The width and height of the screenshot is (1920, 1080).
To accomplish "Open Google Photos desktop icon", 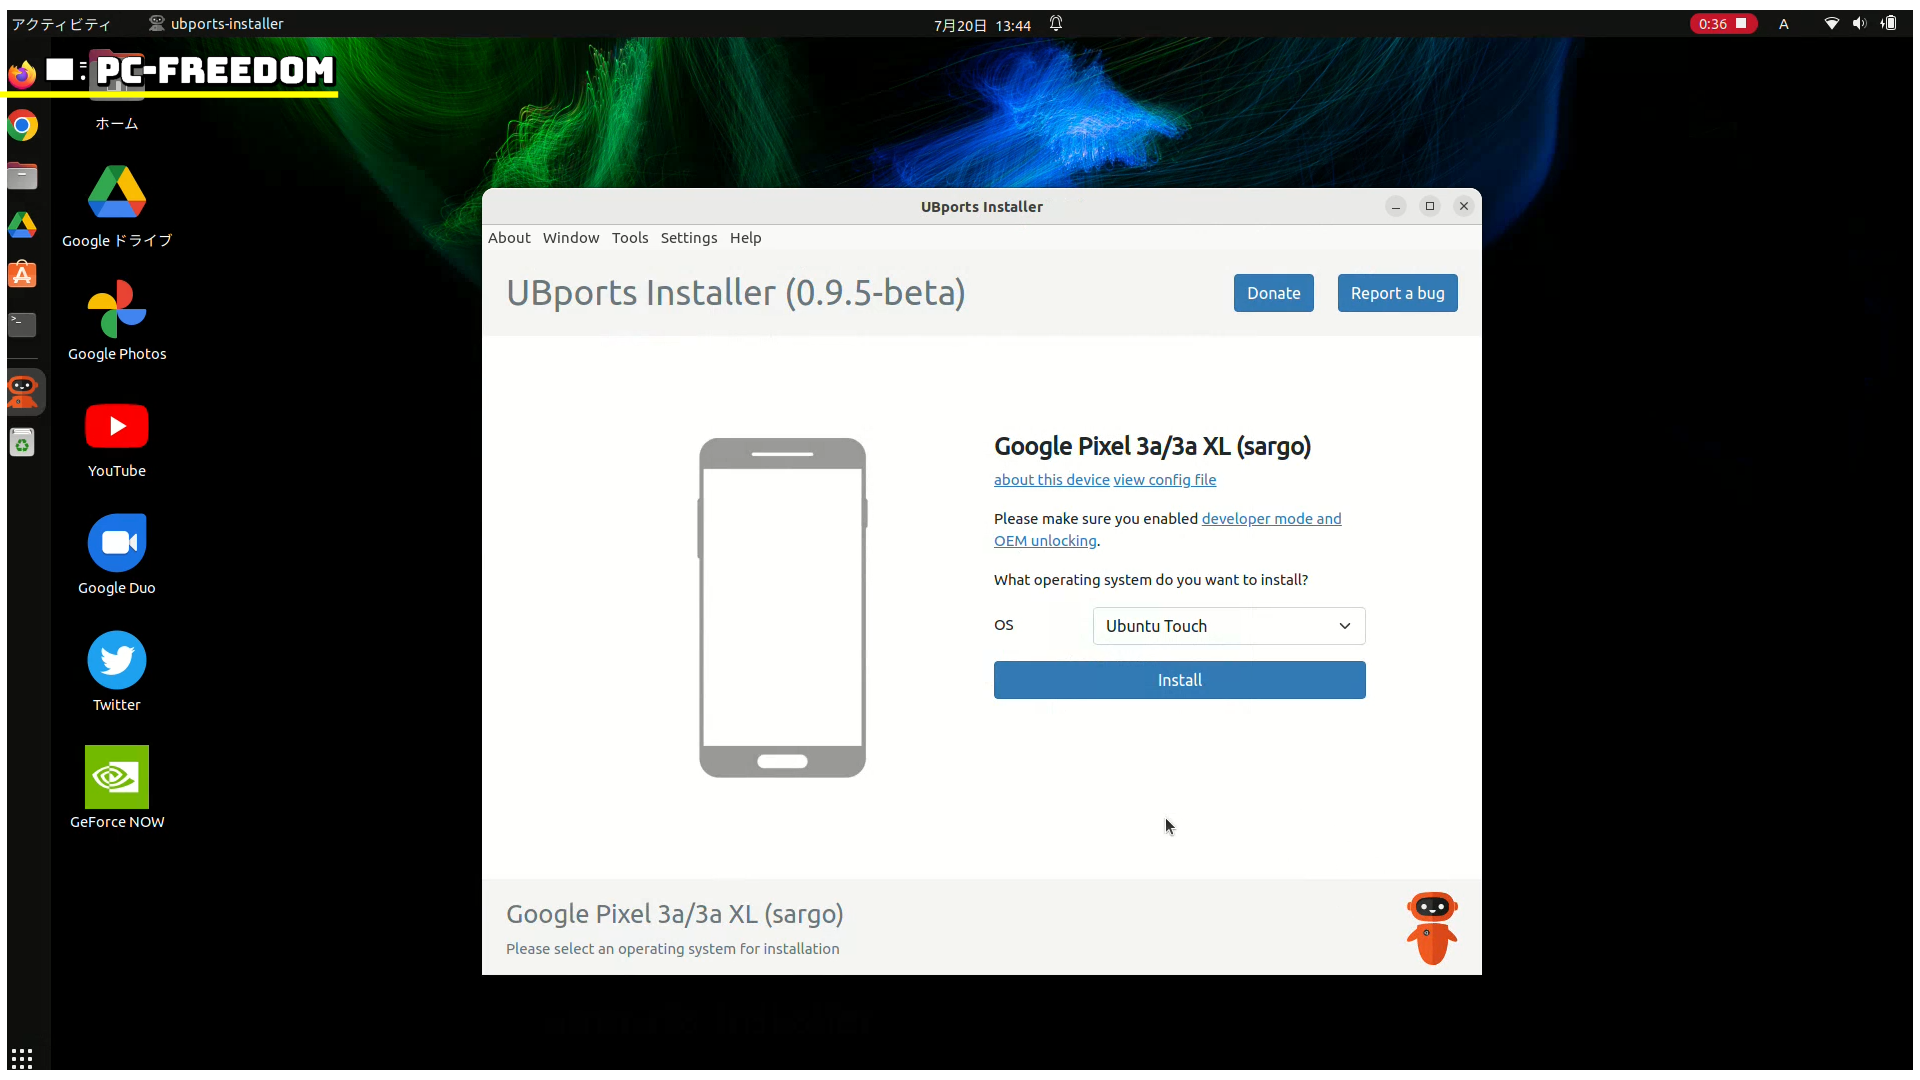I will click(117, 311).
